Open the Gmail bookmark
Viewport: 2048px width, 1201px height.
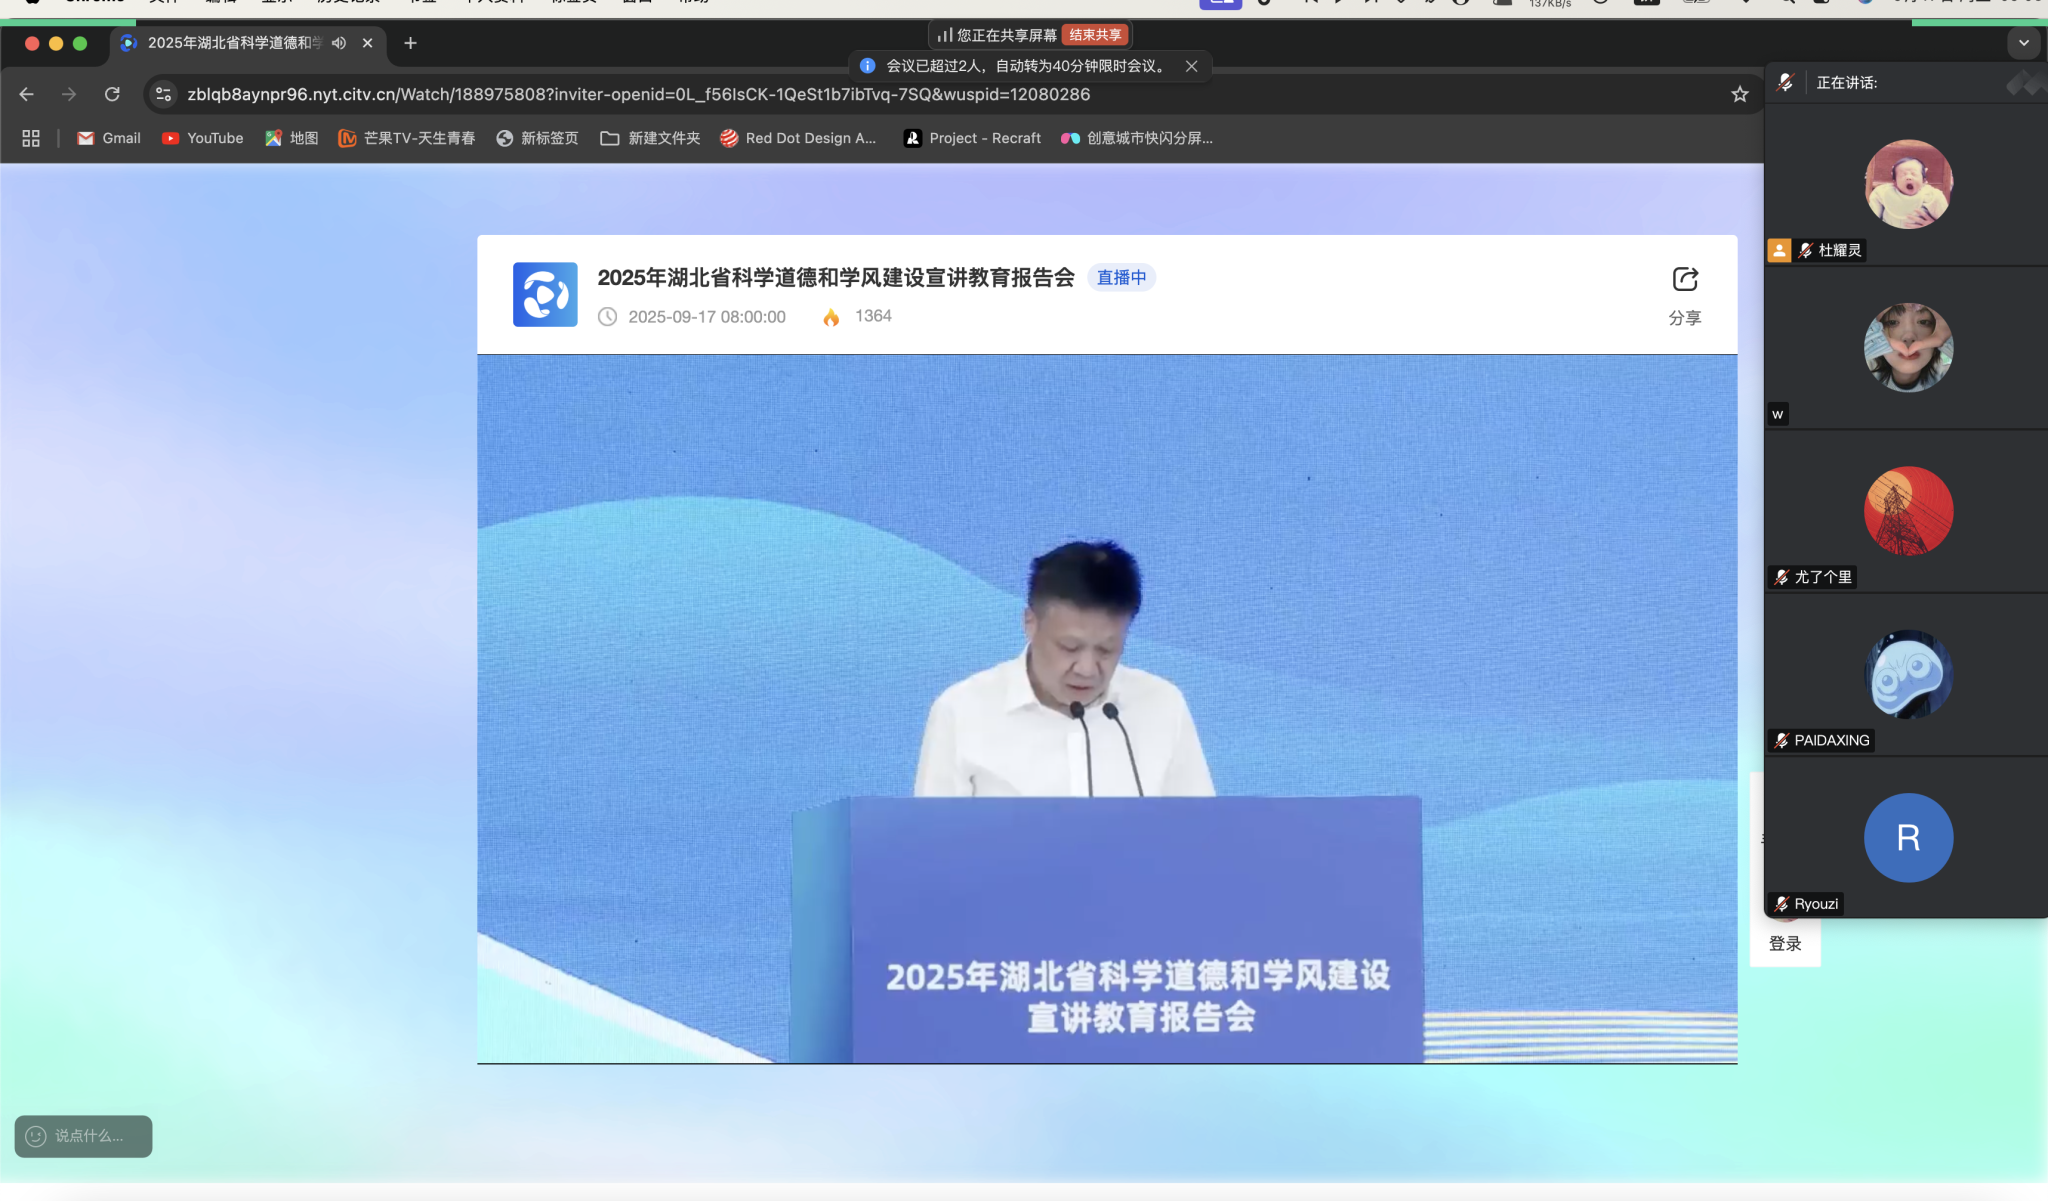coord(109,138)
